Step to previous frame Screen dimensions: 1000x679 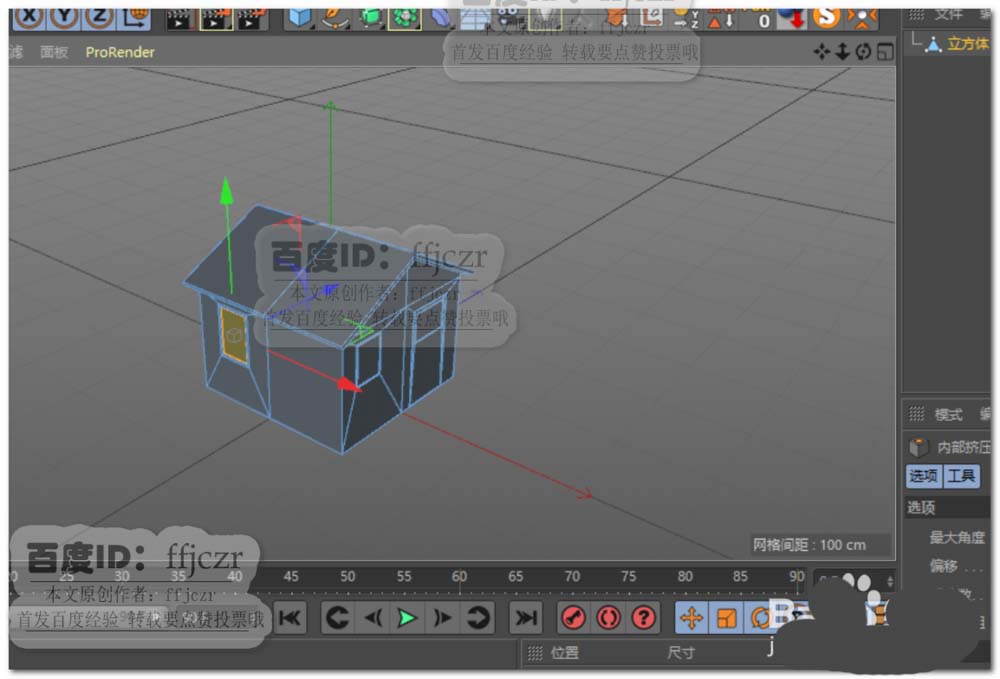372,618
